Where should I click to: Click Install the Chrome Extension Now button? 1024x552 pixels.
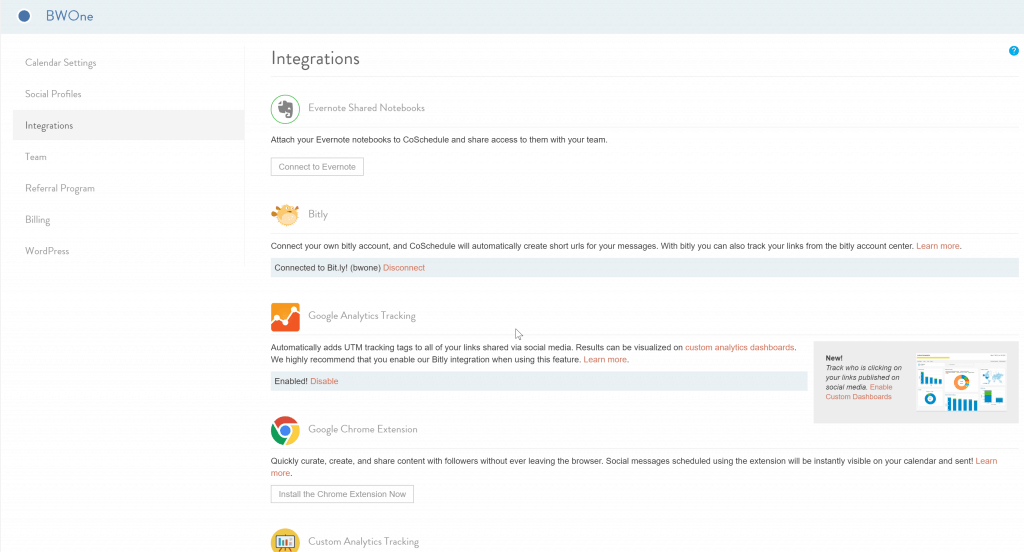click(x=342, y=494)
